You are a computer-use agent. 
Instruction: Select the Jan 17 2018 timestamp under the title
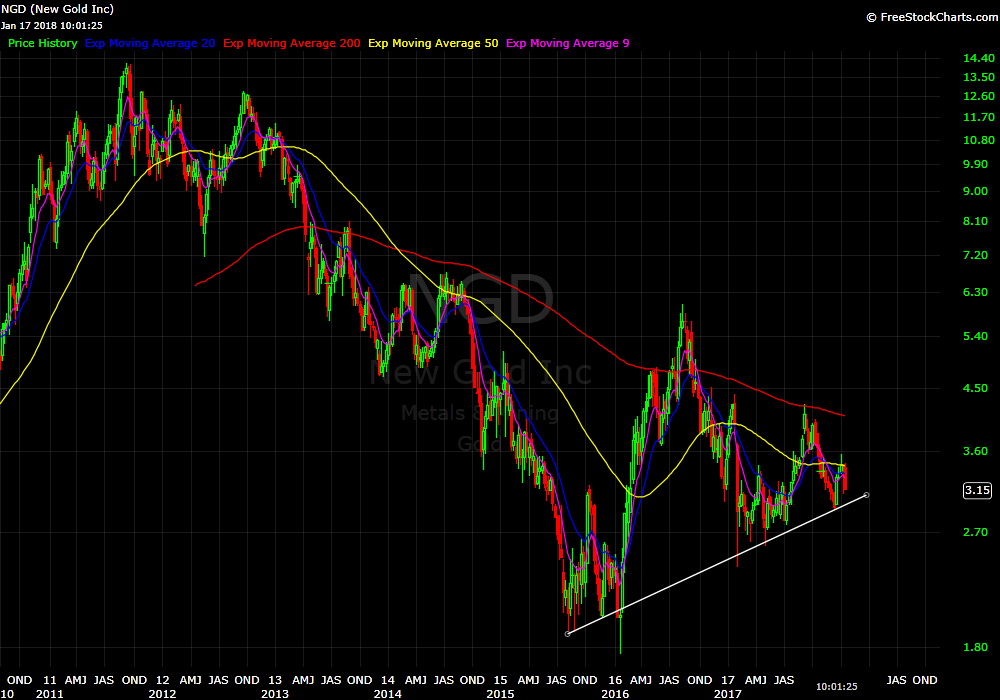click(x=52, y=26)
